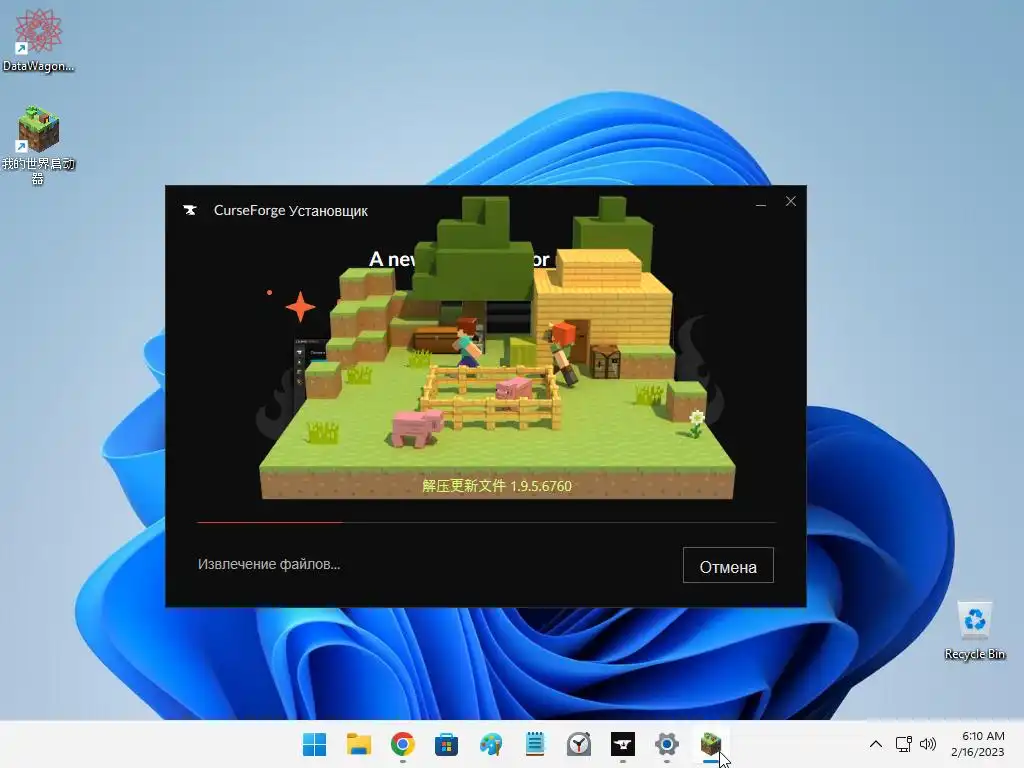1024x768 pixels.
Task: Open the clock app icon in the taskbar
Action: pyautogui.click(x=579, y=744)
